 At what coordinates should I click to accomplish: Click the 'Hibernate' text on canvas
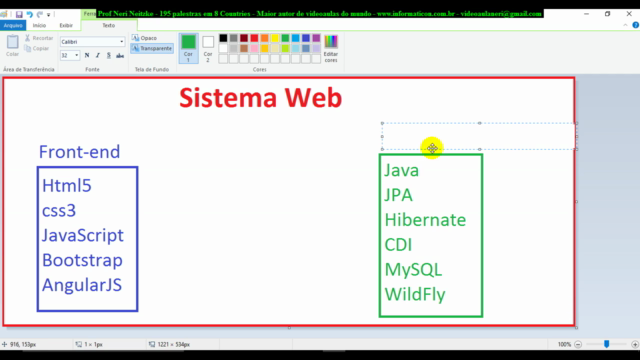(425, 220)
